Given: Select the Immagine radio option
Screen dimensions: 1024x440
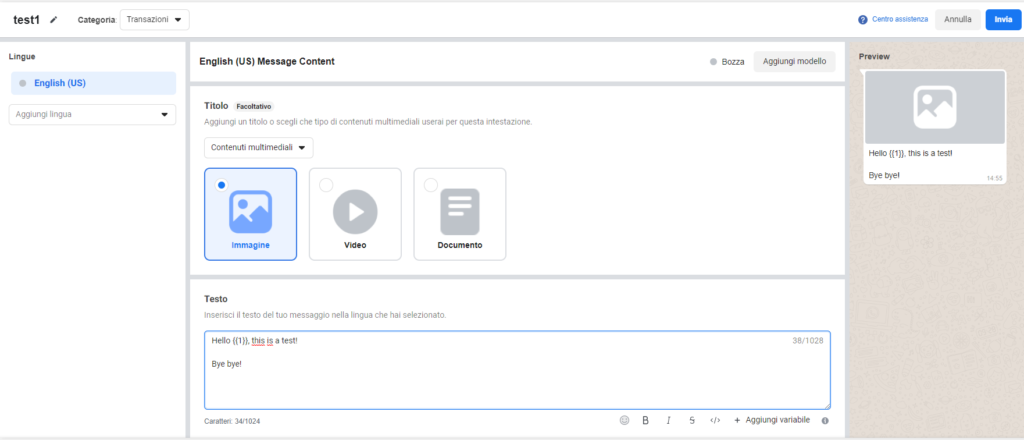Looking at the screenshot, I should (221, 185).
